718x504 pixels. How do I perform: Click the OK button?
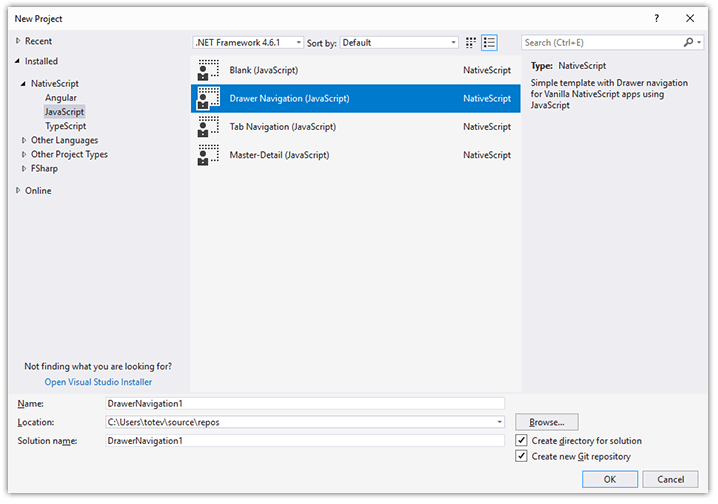609,479
